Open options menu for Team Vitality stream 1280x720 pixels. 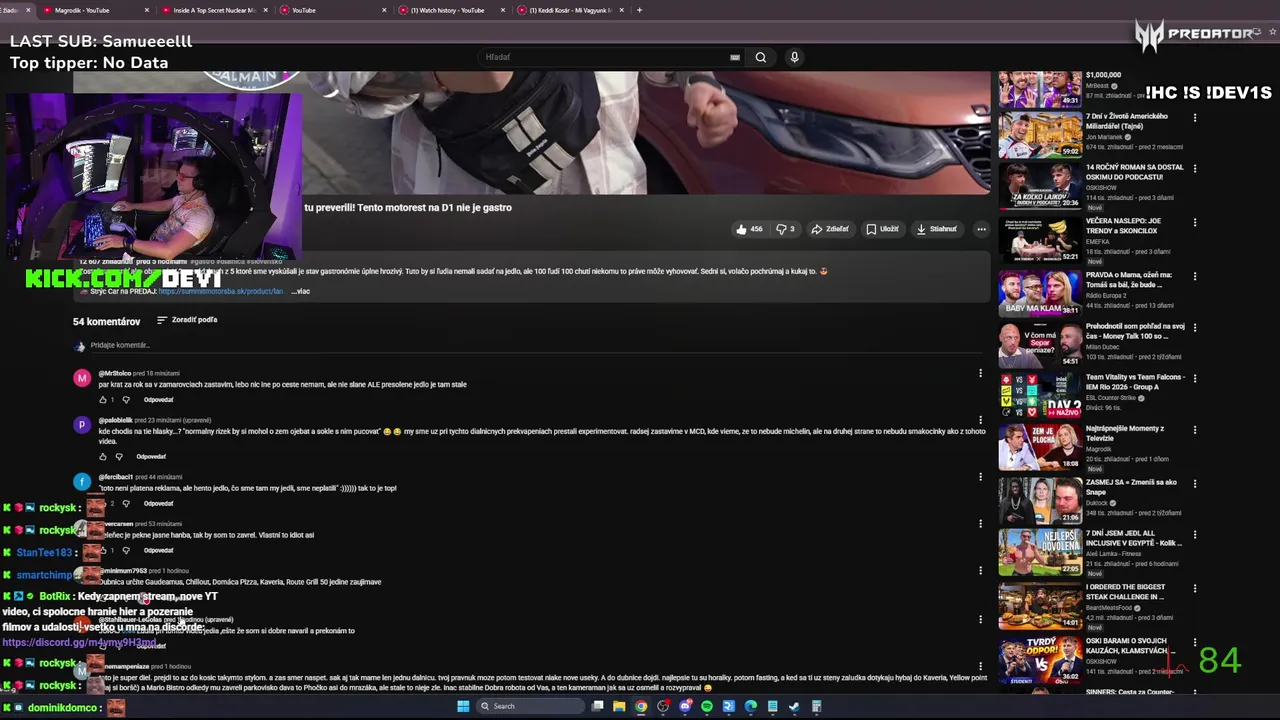tap(1194, 379)
